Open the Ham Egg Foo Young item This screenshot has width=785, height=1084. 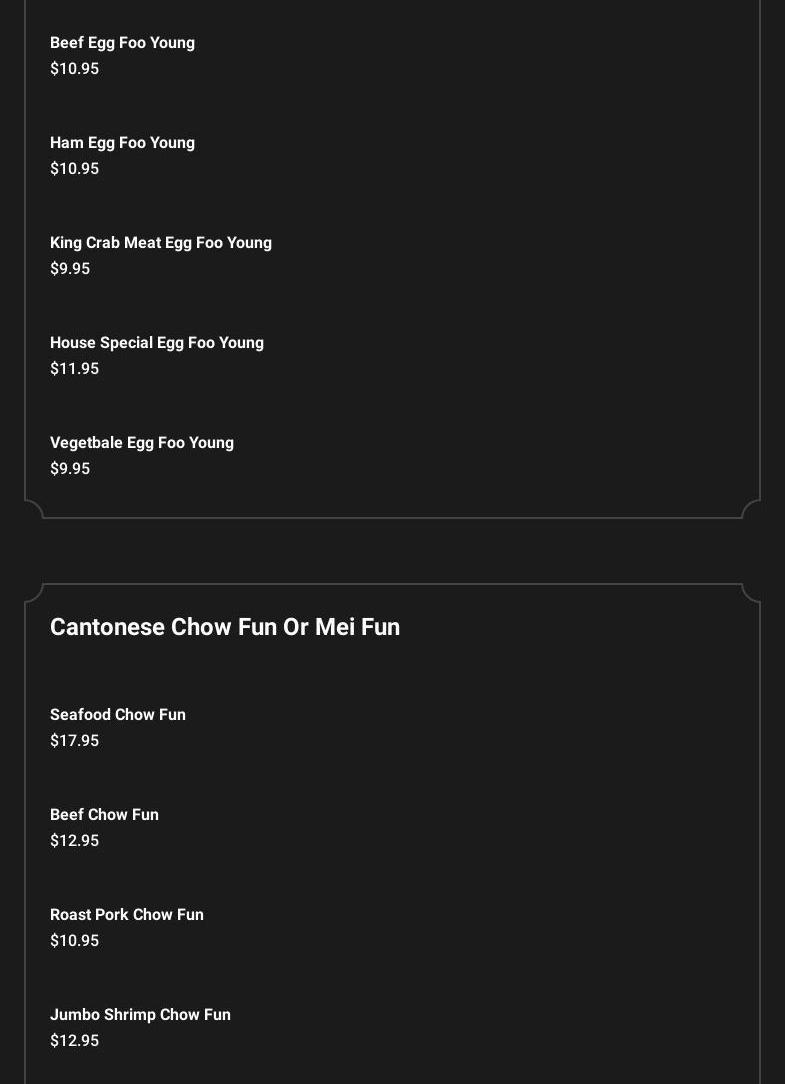click(x=122, y=143)
